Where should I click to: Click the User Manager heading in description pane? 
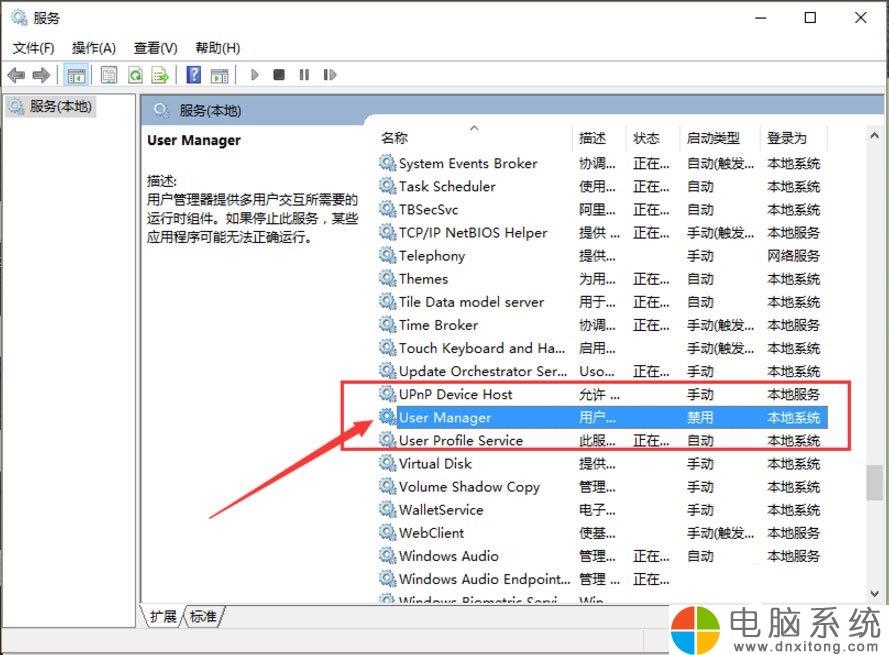click(x=194, y=140)
